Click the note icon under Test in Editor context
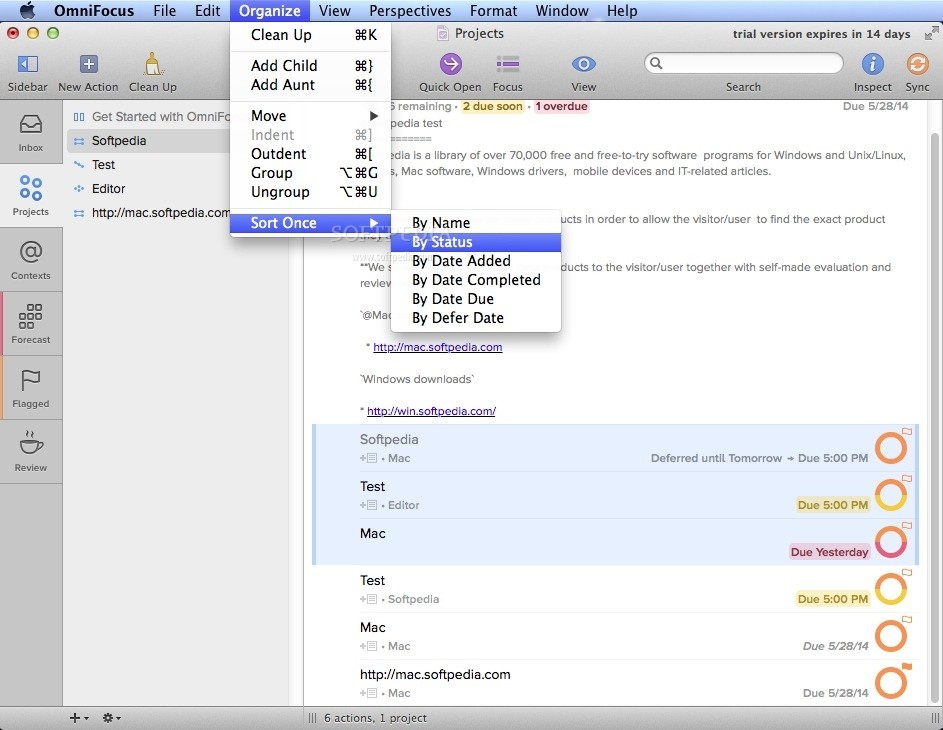The width and height of the screenshot is (943, 730). click(369, 505)
